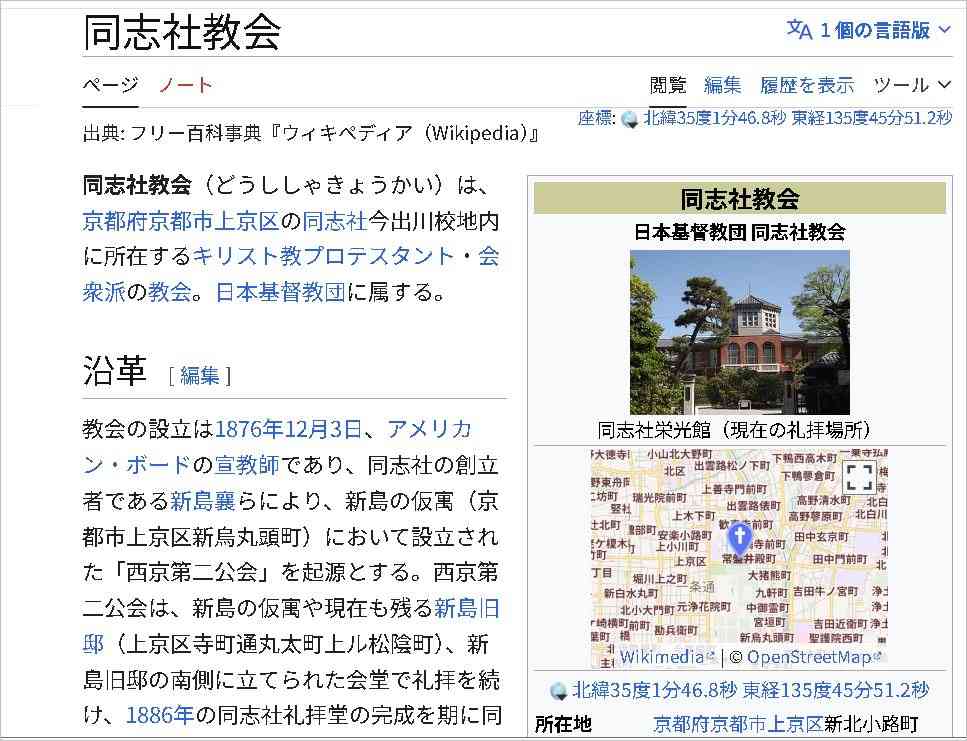Open the キリスト教 link
Screen dimensions: 967x741
point(247,256)
